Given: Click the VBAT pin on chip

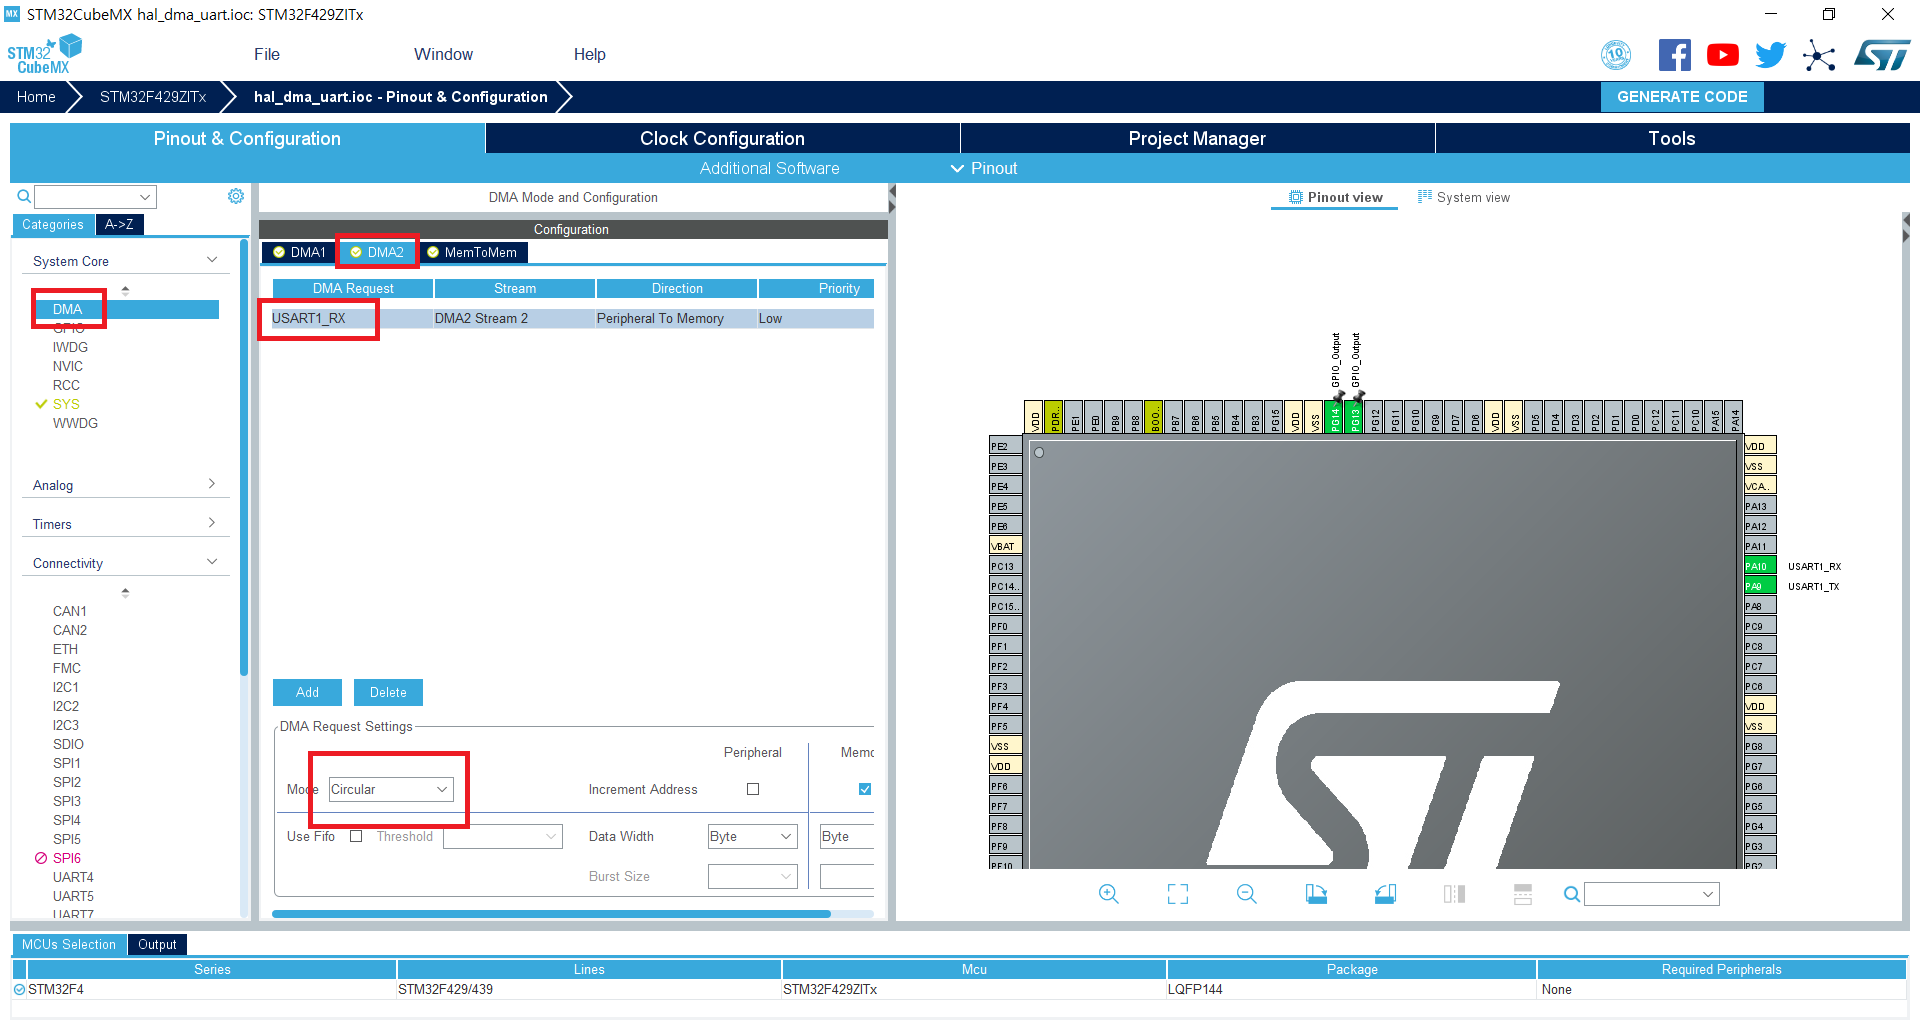Looking at the screenshot, I should point(1005,546).
